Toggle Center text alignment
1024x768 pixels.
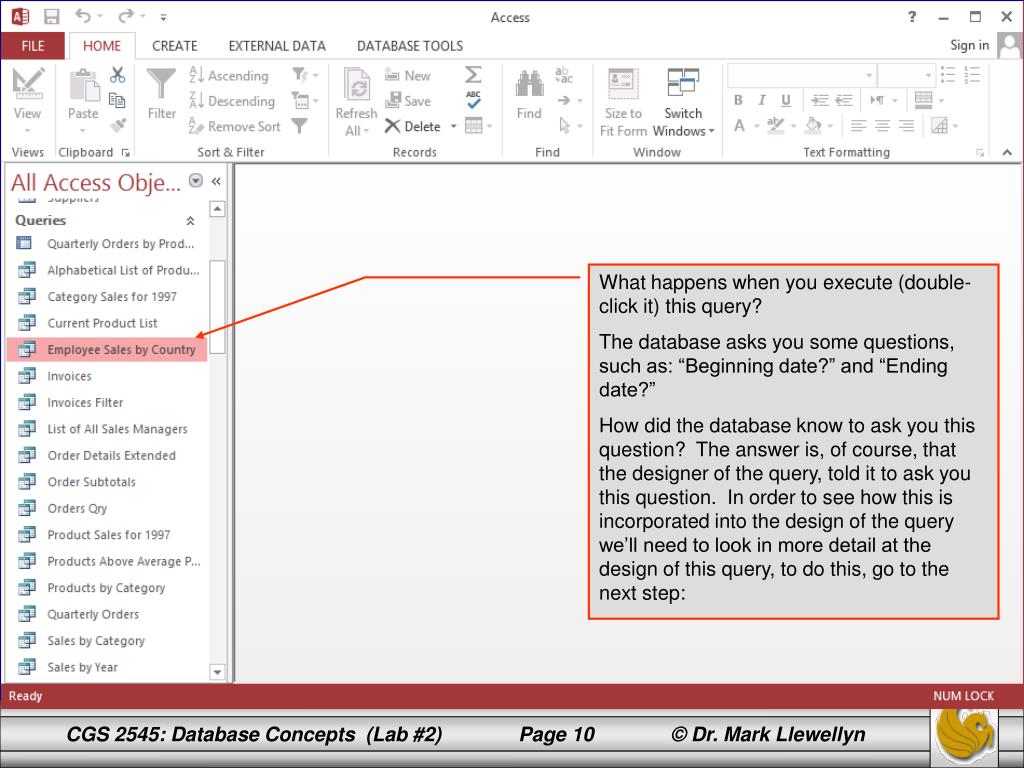click(882, 125)
